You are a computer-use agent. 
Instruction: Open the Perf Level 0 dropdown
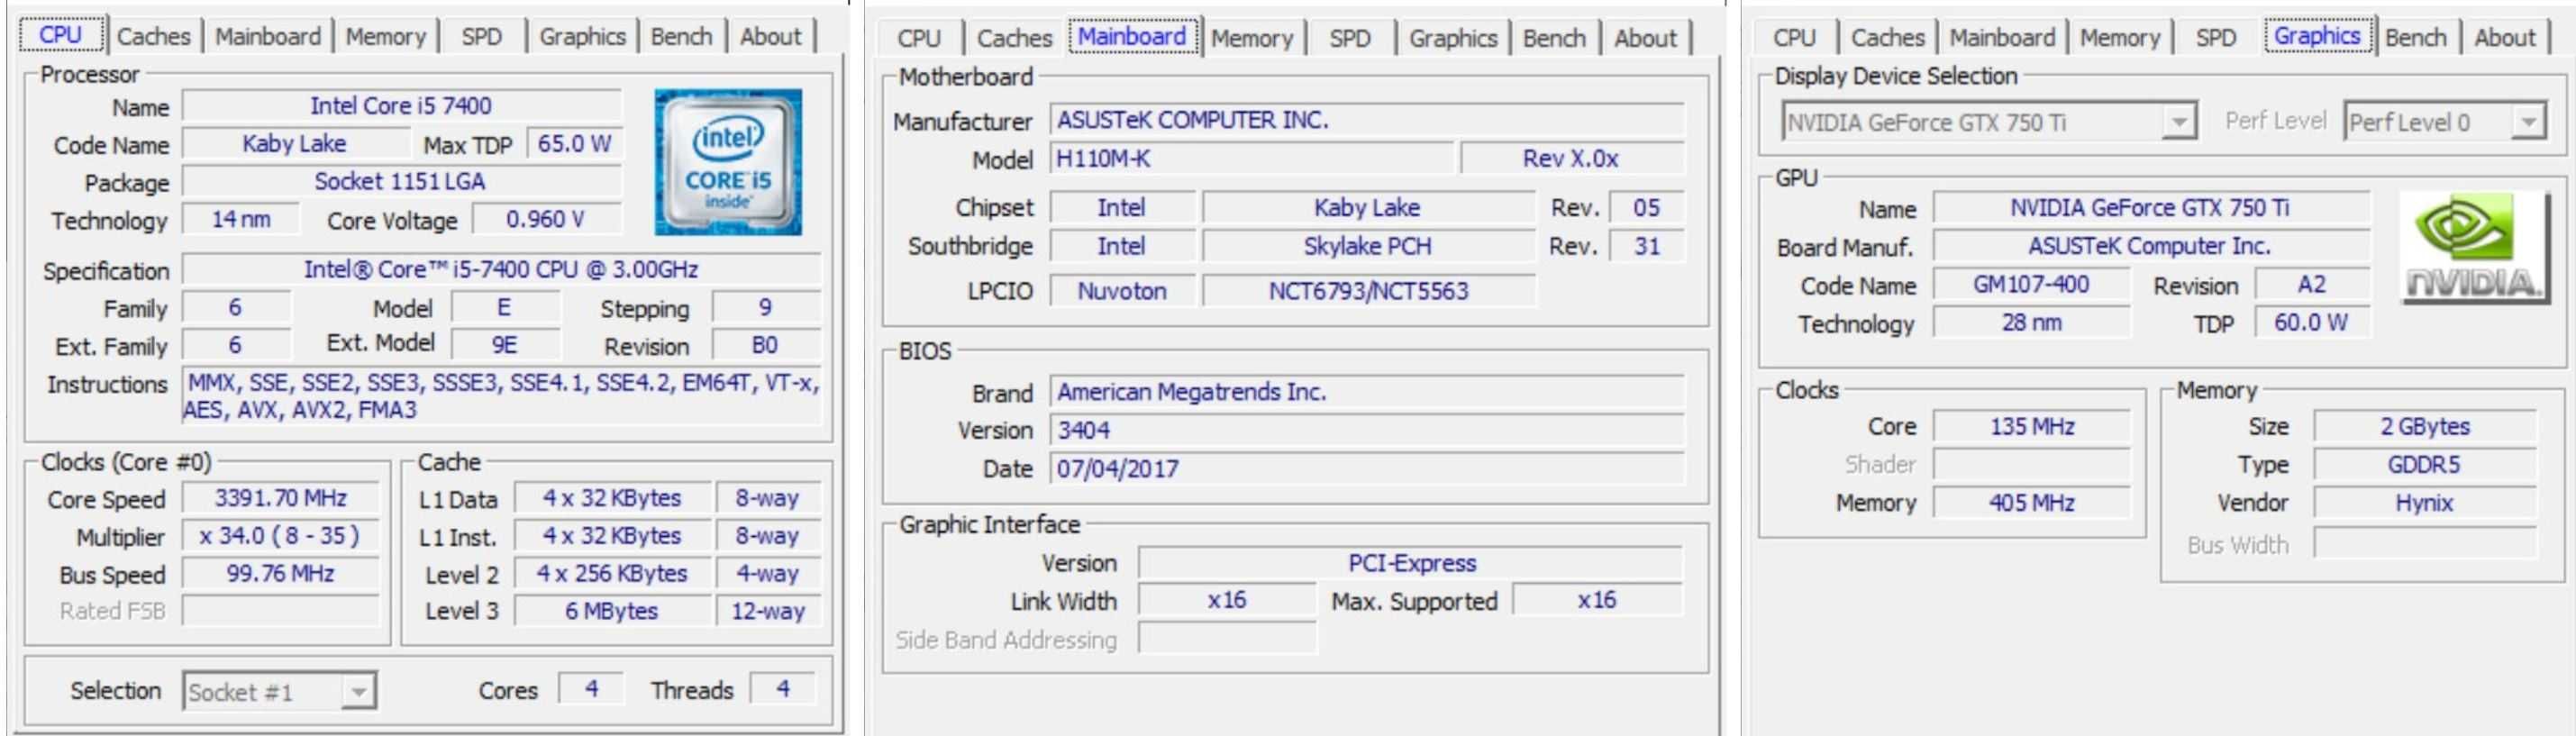pyautogui.click(x=2445, y=122)
